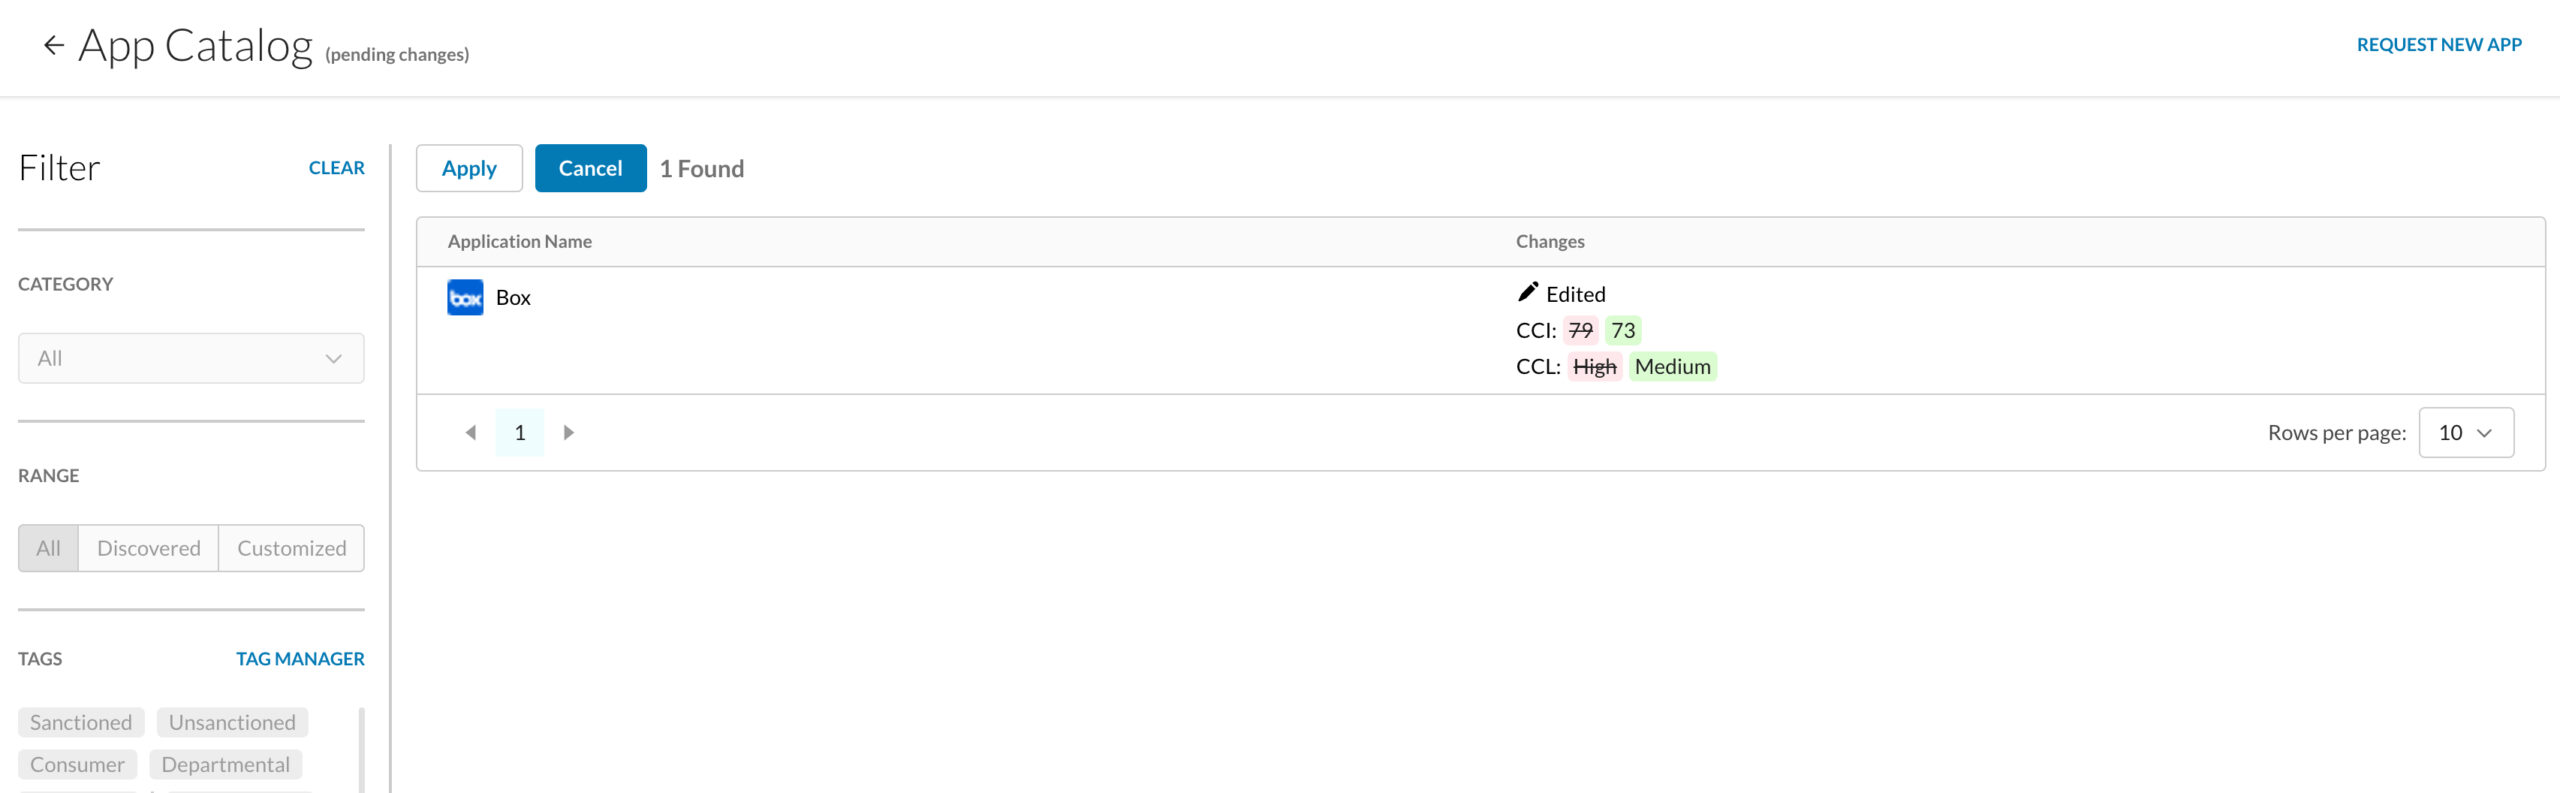This screenshot has width=2560, height=793.
Task: Open the Category All dropdown
Action: point(191,358)
